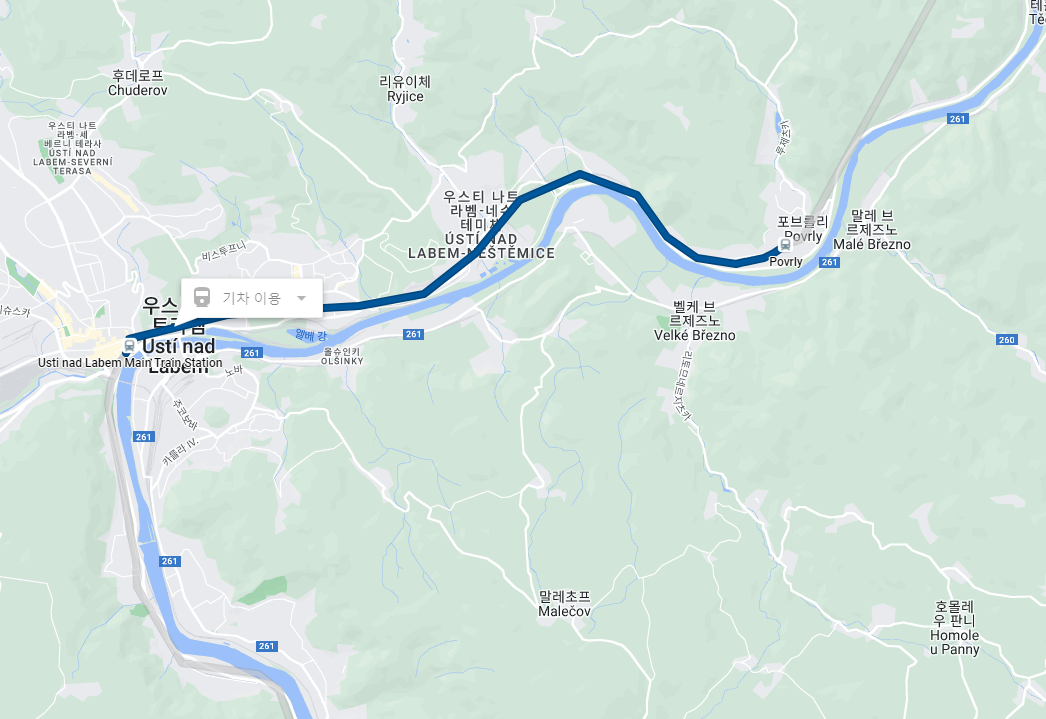
Task: Click the train icon in the 기차 이용 popup
Action: [202, 297]
